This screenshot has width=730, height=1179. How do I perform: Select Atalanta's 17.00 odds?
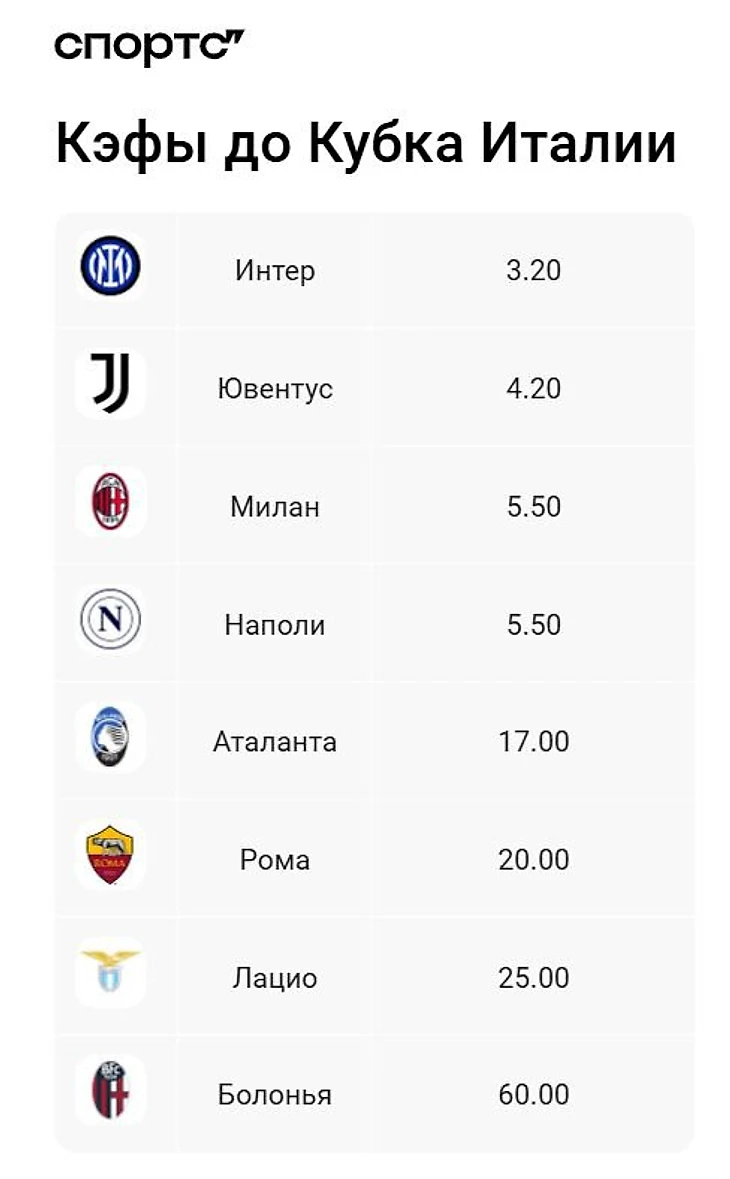coord(533,742)
